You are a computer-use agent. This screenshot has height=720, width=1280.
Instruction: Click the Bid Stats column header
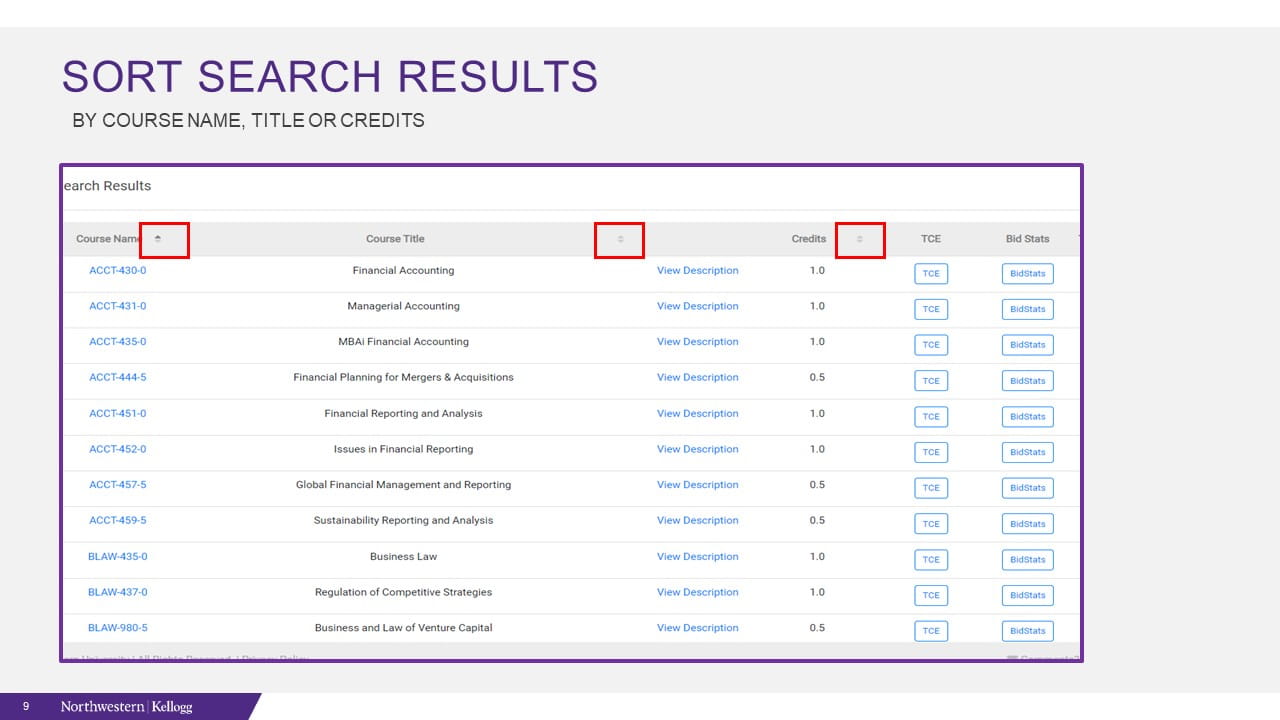coord(1027,239)
